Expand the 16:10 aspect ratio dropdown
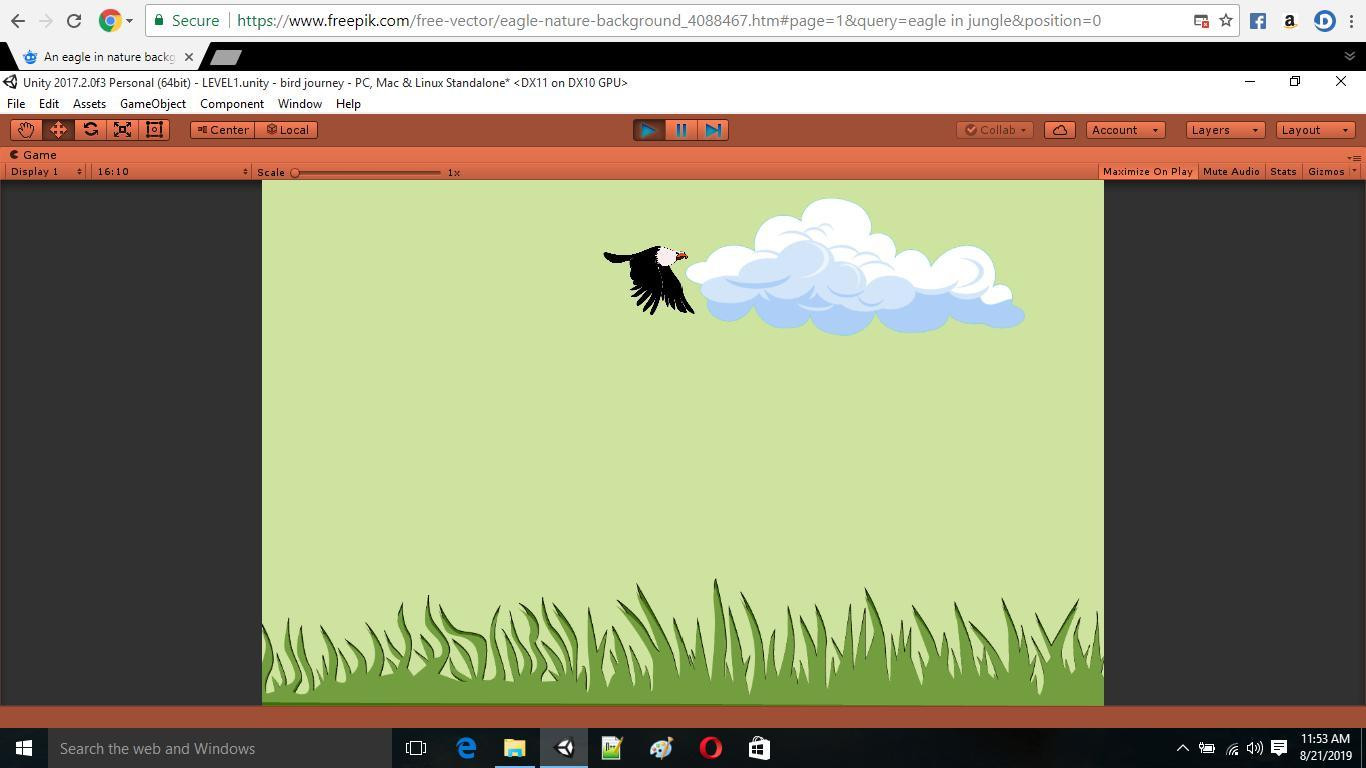 click(171, 172)
